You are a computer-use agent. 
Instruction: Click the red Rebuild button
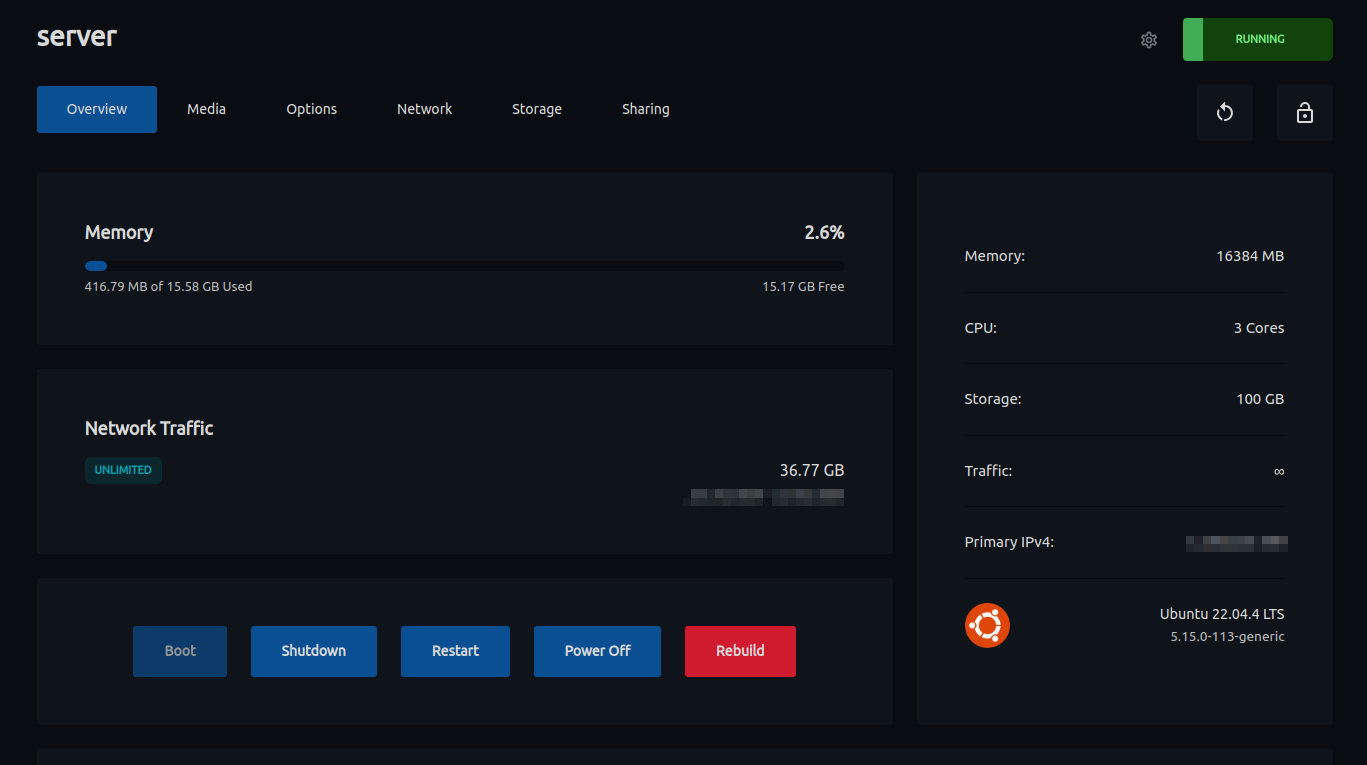[x=740, y=651]
